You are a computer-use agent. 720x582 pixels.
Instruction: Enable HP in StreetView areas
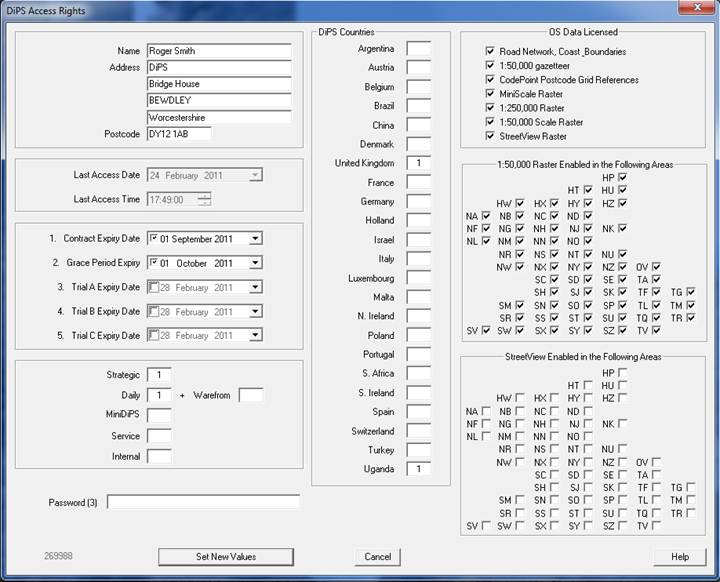(623, 373)
